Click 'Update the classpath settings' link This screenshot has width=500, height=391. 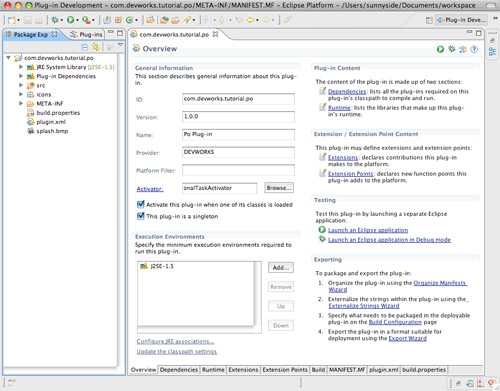point(177,352)
